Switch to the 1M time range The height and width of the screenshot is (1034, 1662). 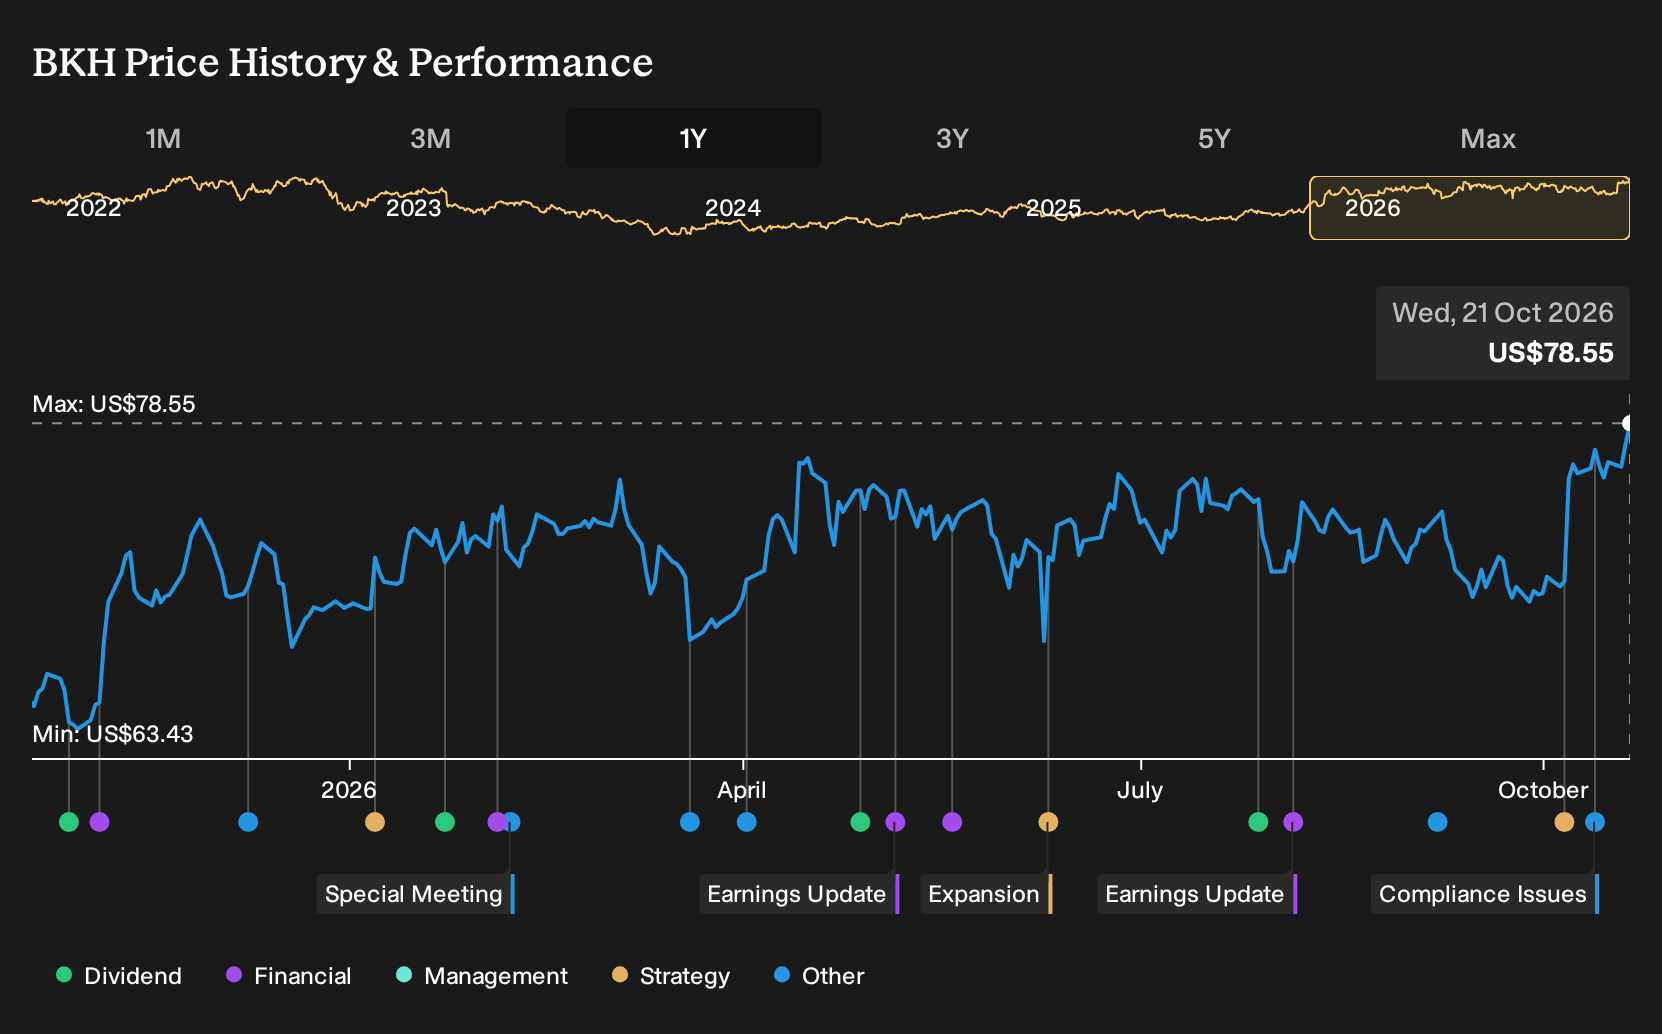click(163, 138)
